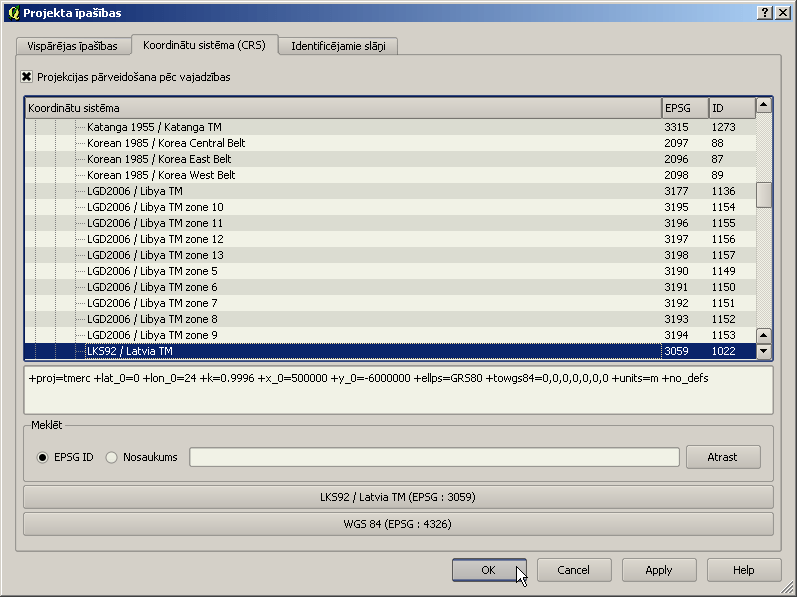The width and height of the screenshot is (797, 597).
Task: Select LGD2006 / Libya TM zone 13
Action: (390, 255)
